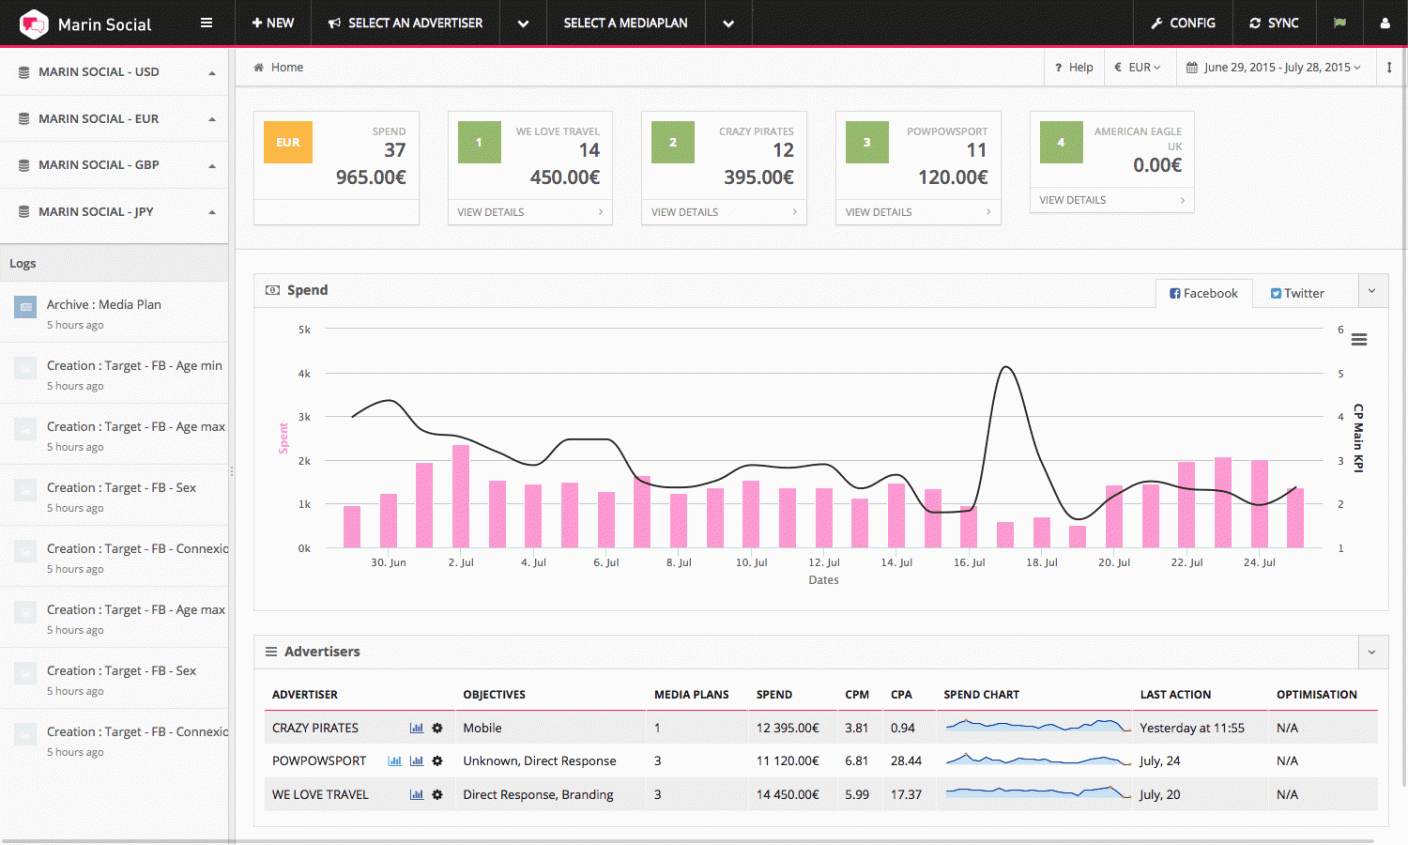
Task: Open settings gear for POWPOWSPORT advertiser
Action: [437, 761]
